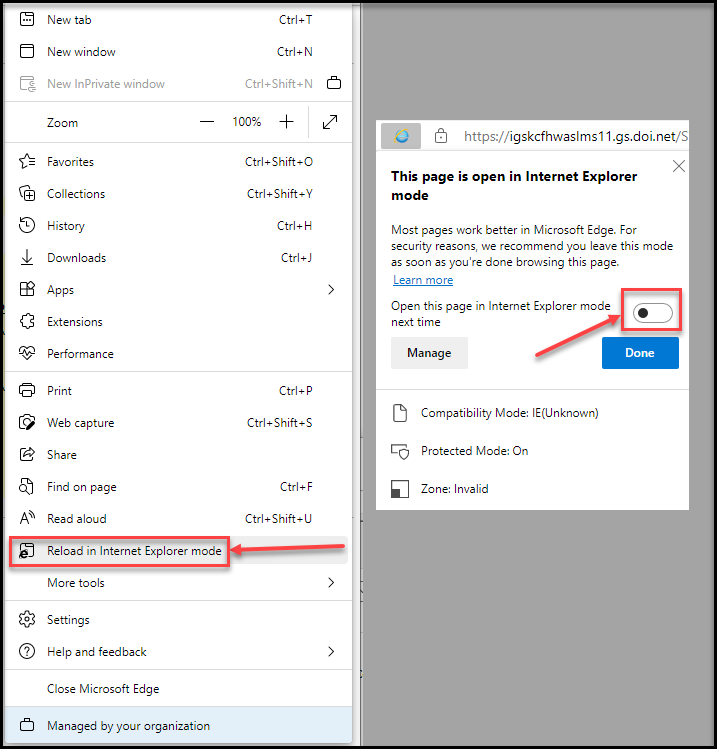Click the 100% zoom value
The width and height of the screenshot is (717, 749).
click(246, 122)
